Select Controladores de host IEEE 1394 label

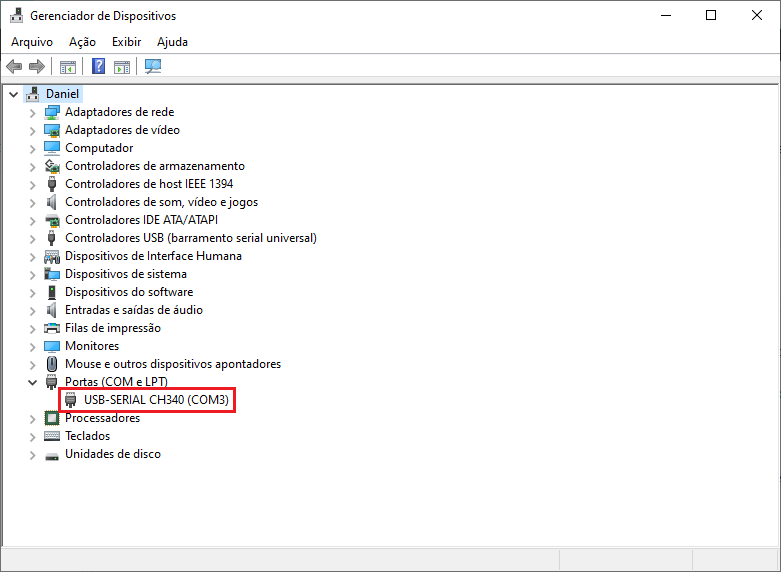click(x=149, y=184)
